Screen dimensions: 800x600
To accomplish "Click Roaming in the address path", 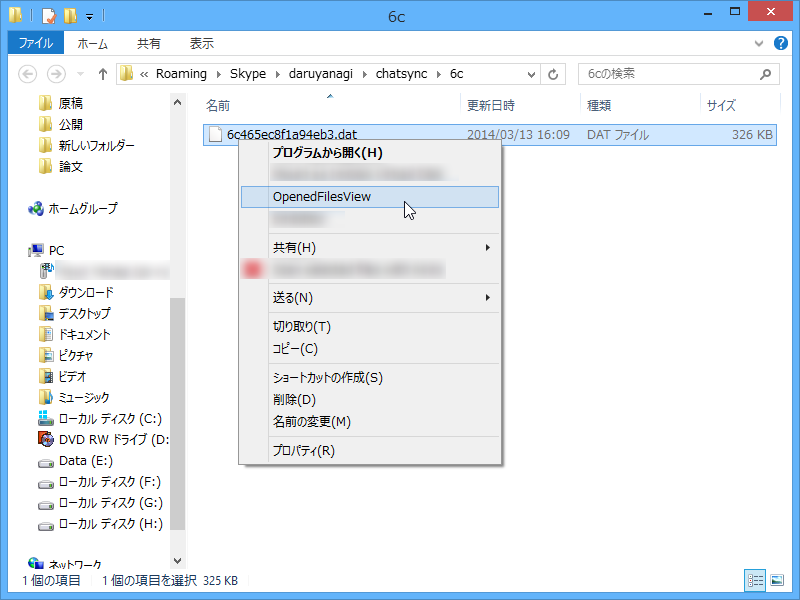I will click(x=181, y=74).
